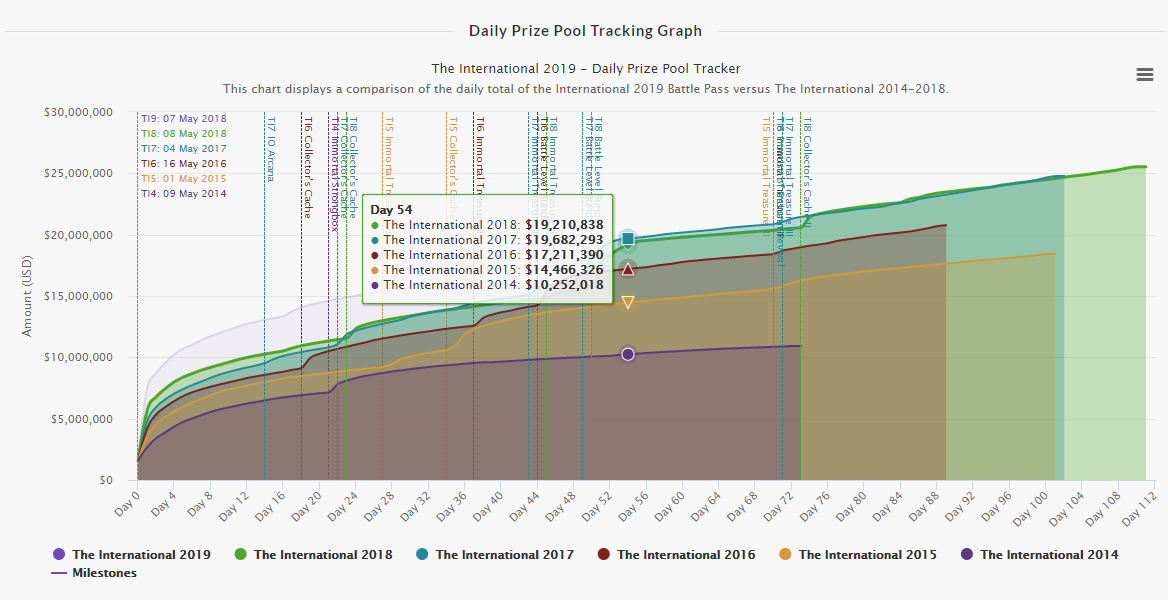This screenshot has height=600, width=1168.
Task: Click the "TI5: 01 May 2015" start label
Action: (x=184, y=178)
